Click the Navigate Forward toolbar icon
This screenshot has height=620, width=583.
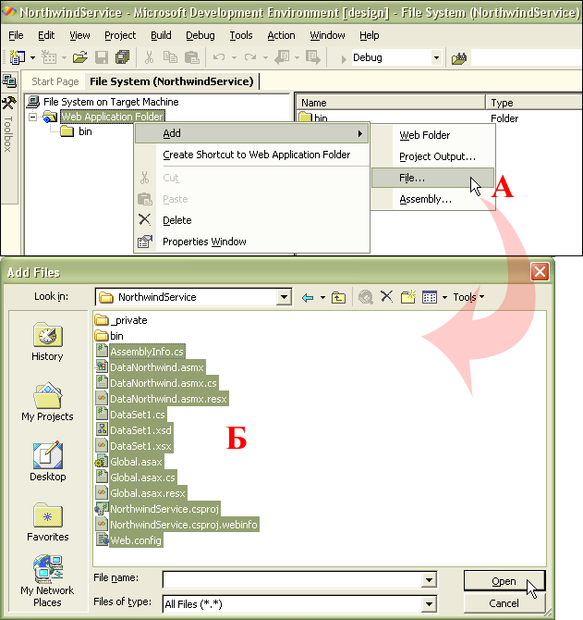pyautogui.click(x=313, y=58)
